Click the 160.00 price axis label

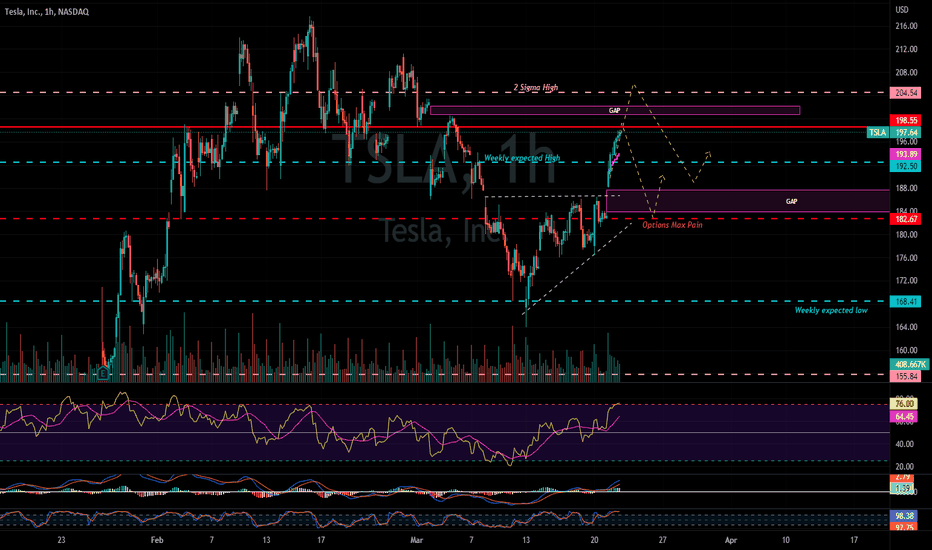906,350
